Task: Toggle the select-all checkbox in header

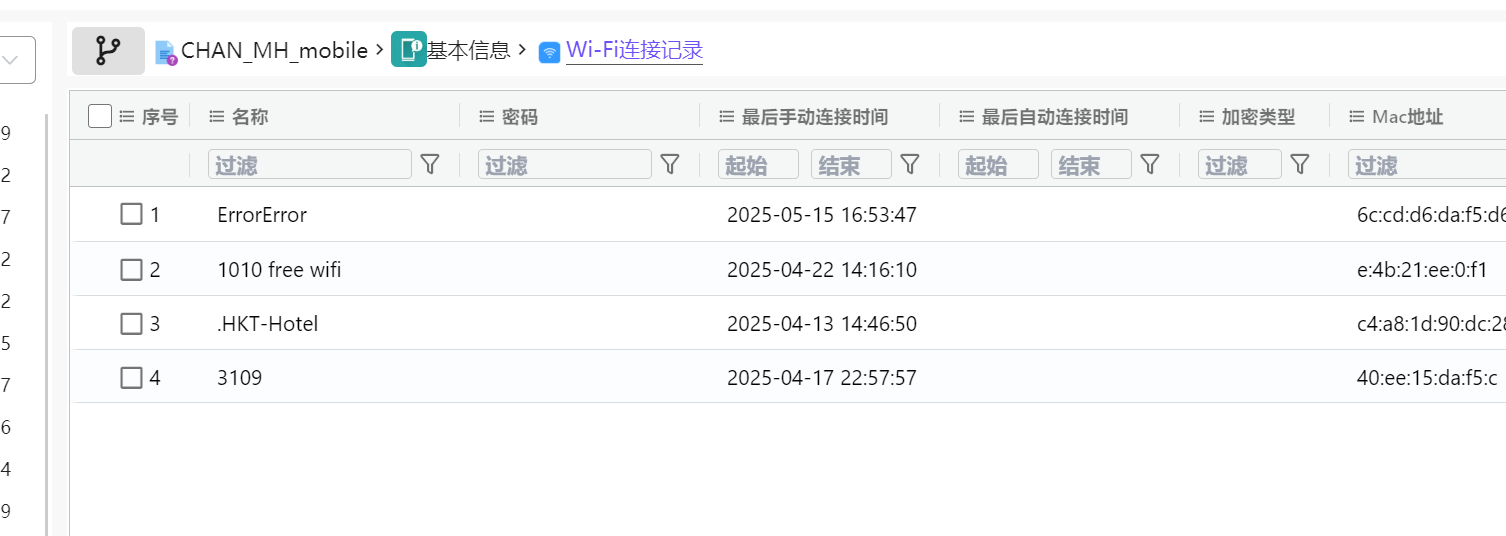Action: click(100, 117)
